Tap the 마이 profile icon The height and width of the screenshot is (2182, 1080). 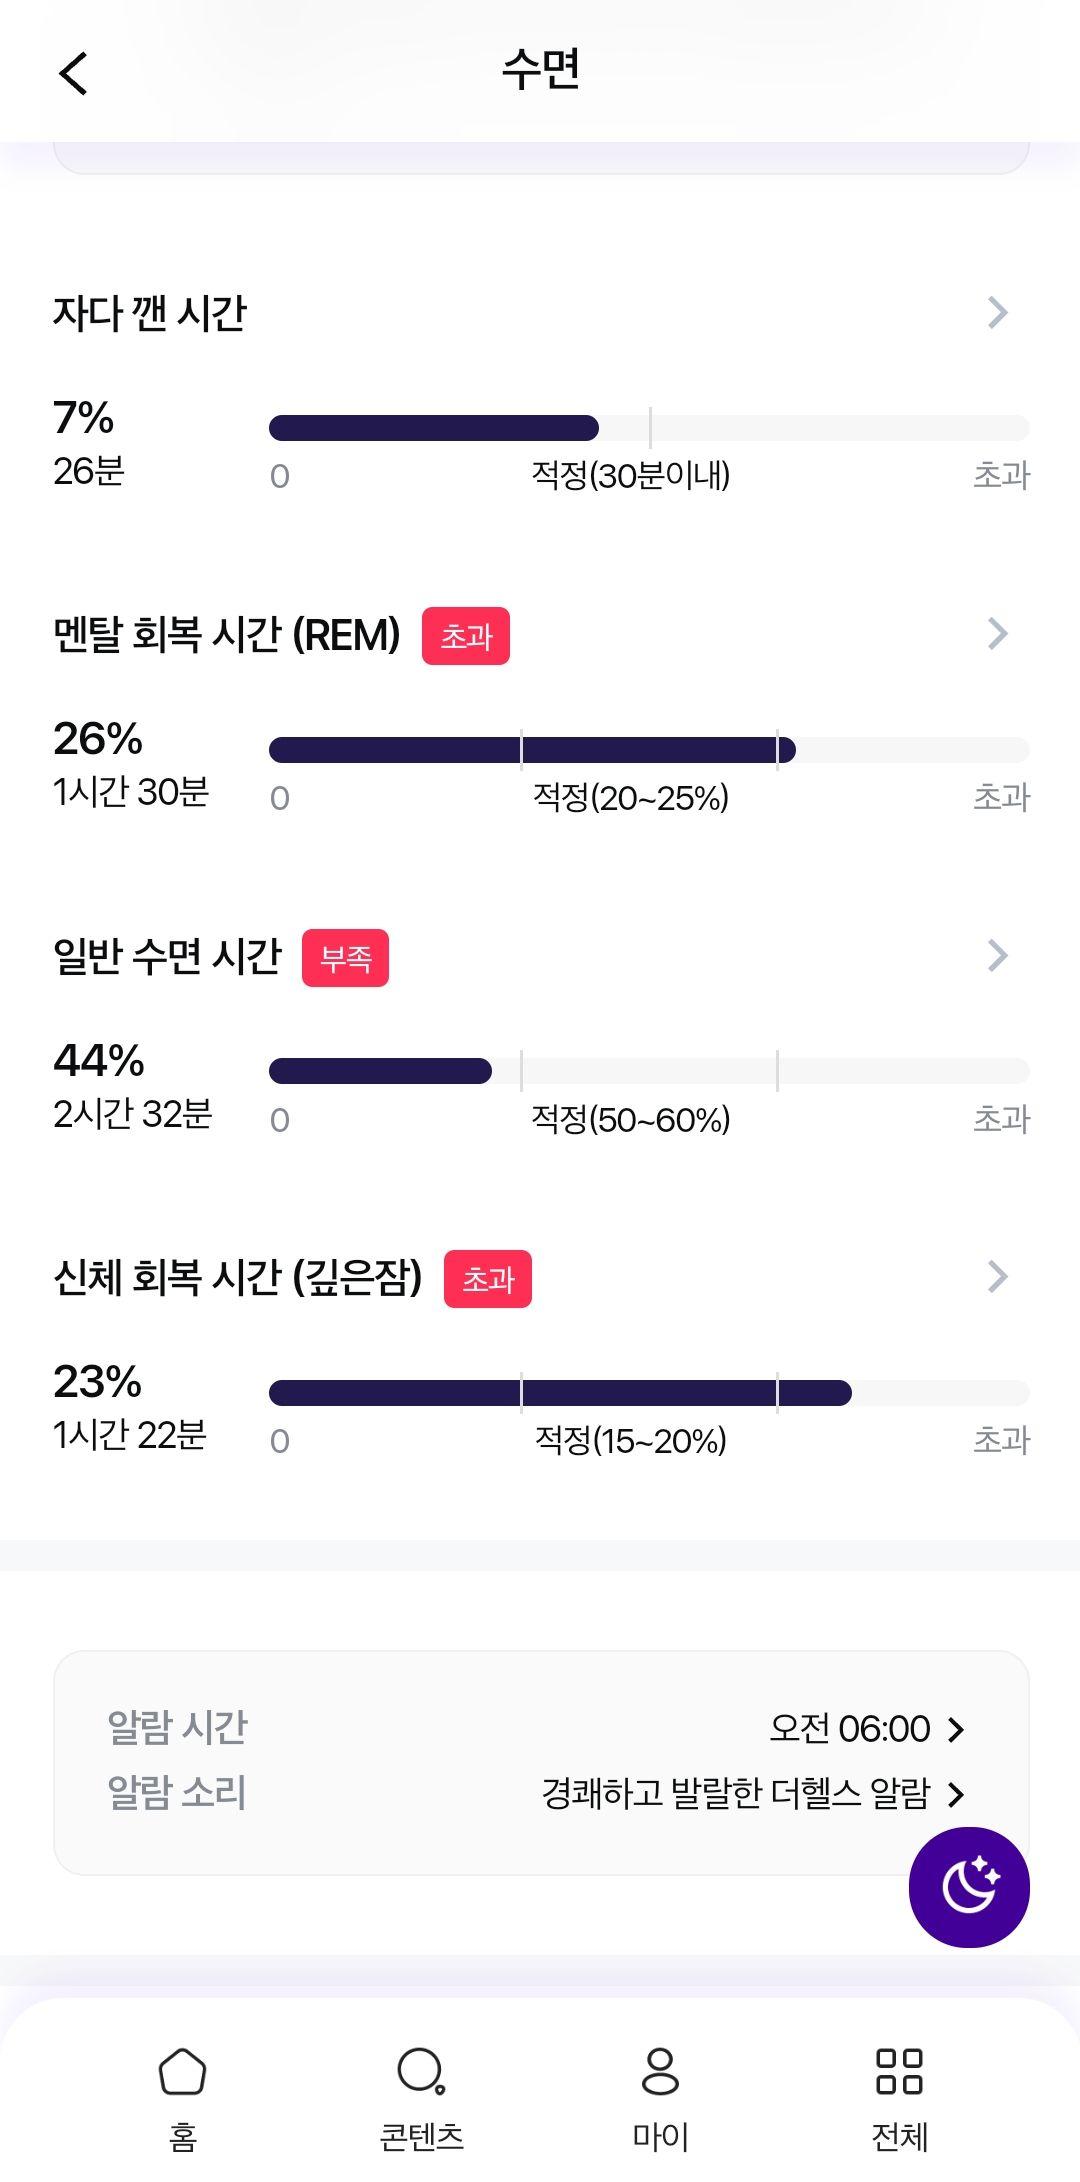point(660,2070)
